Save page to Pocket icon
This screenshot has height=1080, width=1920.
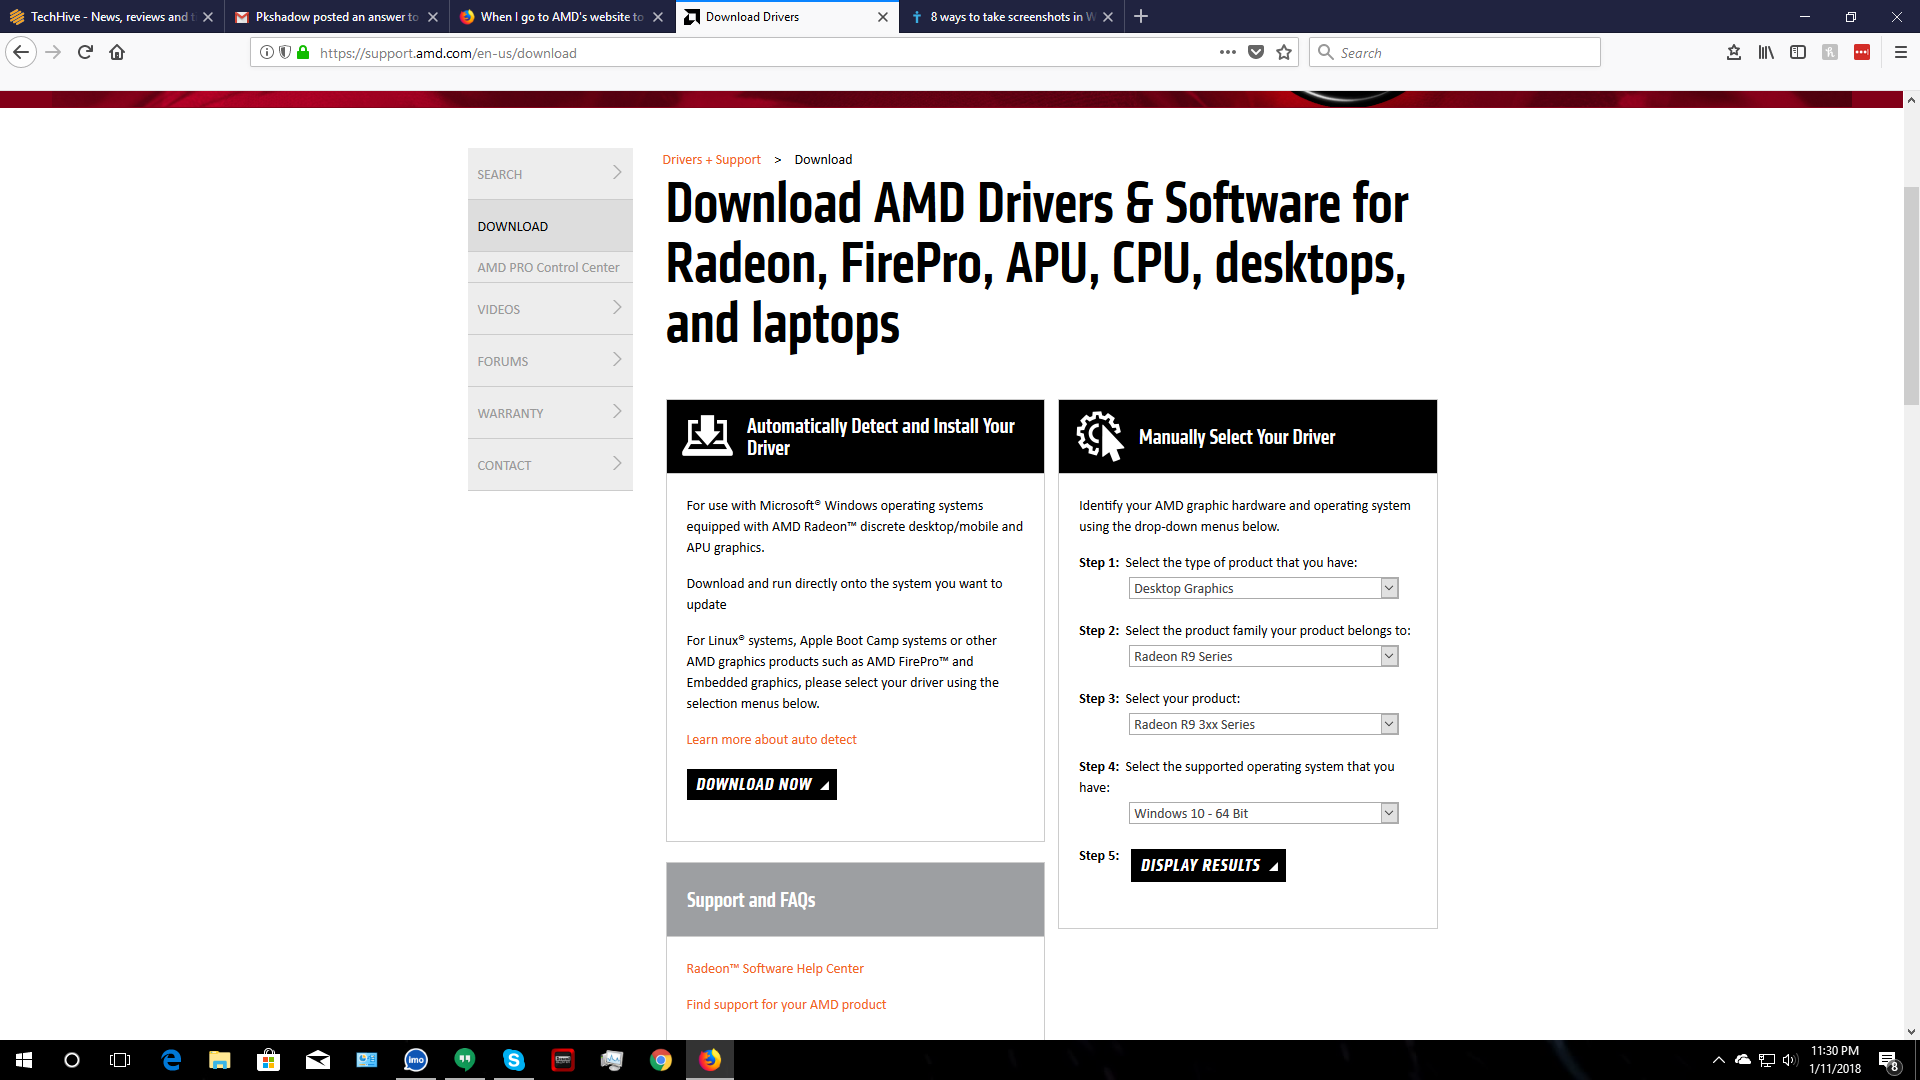tap(1256, 52)
